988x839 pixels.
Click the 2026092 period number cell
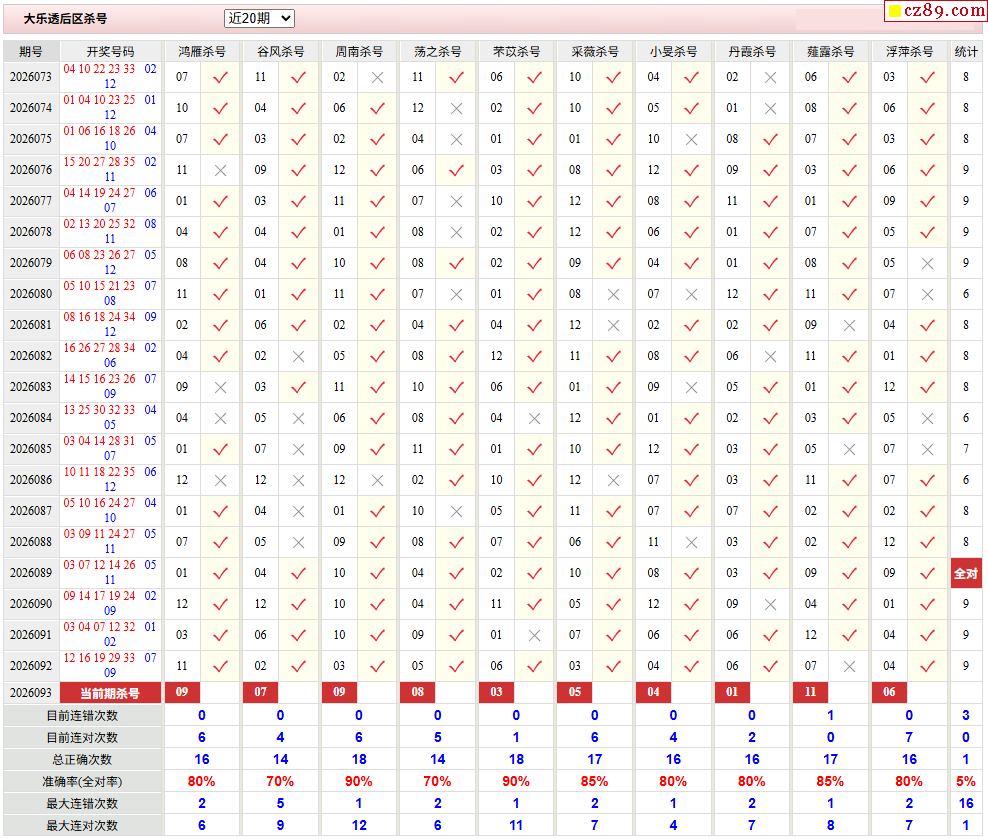click(x=31, y=666)
